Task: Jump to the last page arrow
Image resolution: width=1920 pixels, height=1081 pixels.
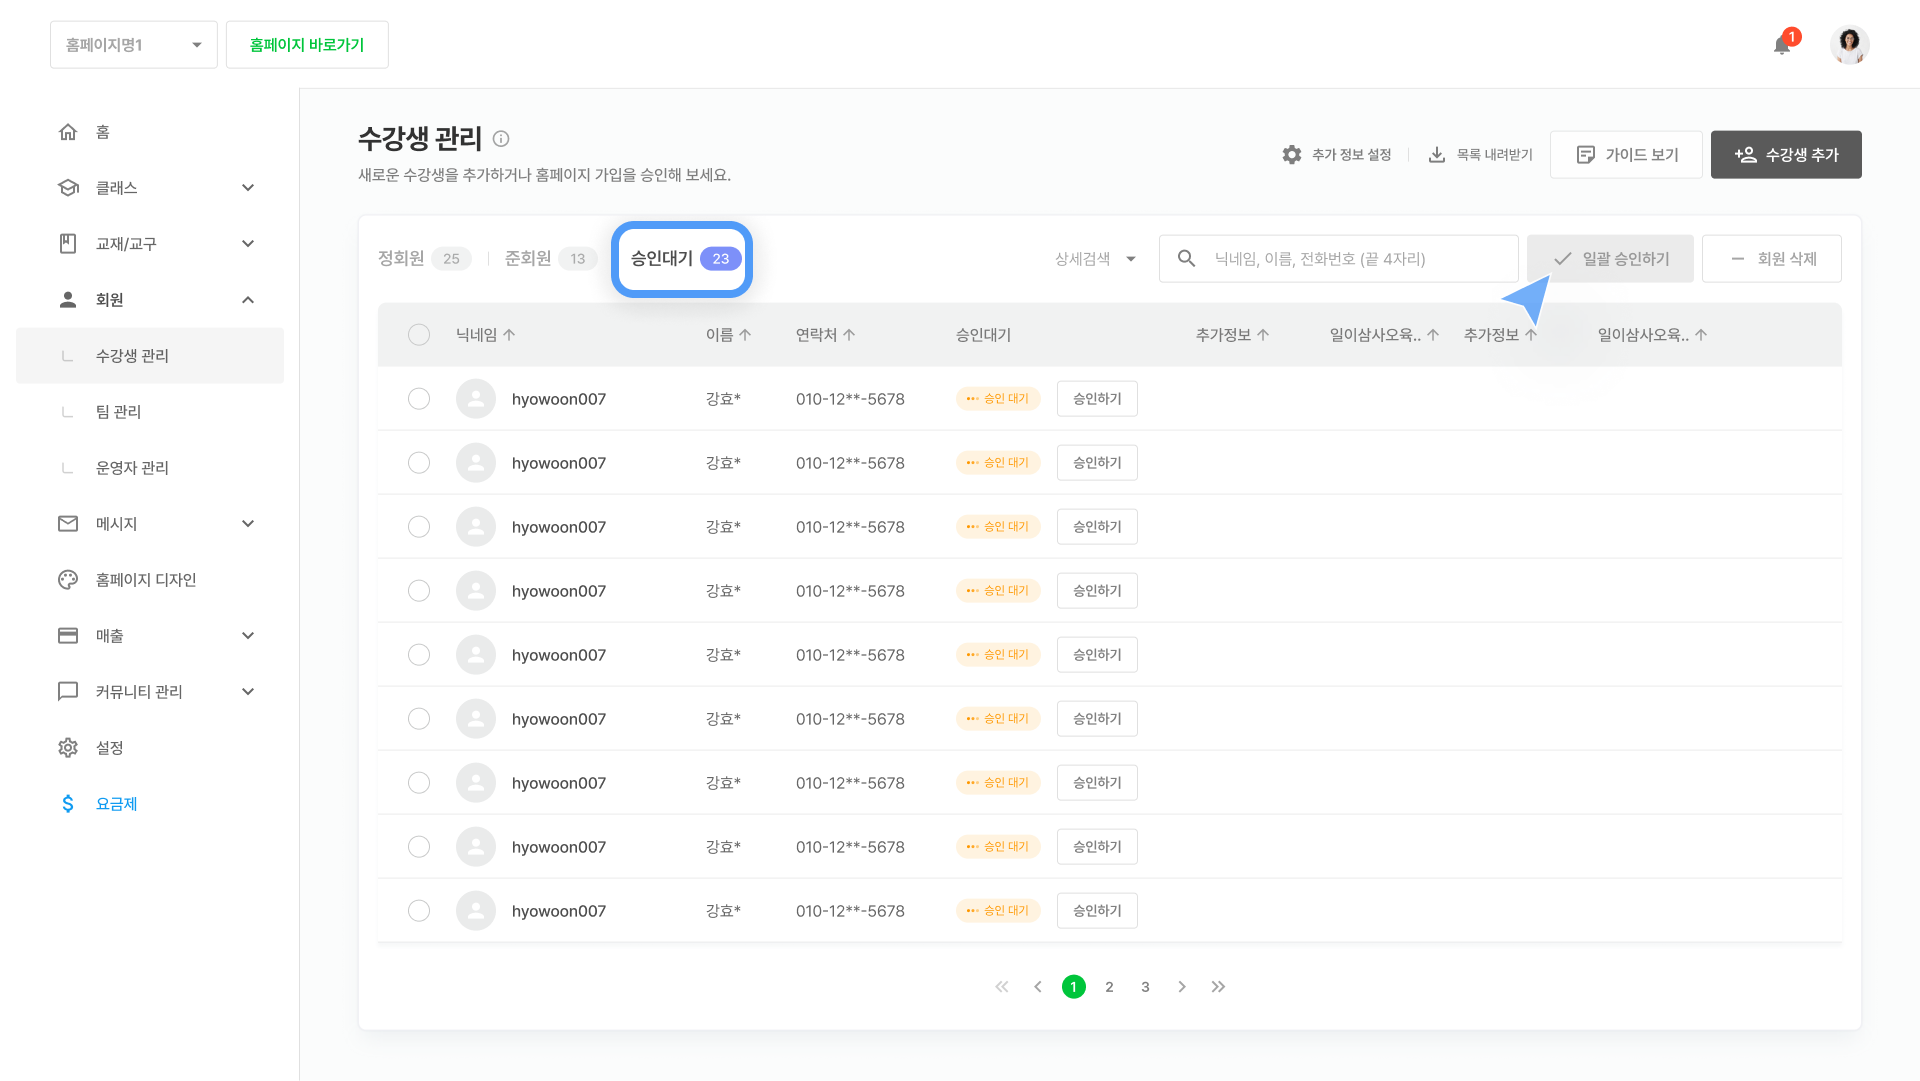Action: point(1218,987)
